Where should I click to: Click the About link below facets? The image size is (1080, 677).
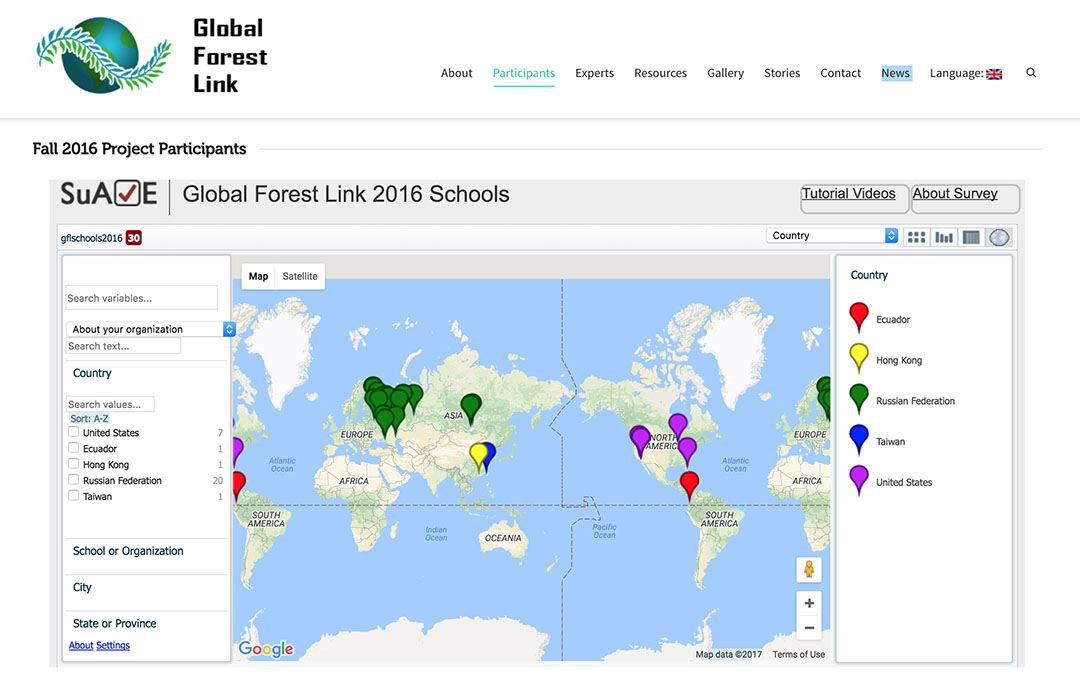(81, 645)
